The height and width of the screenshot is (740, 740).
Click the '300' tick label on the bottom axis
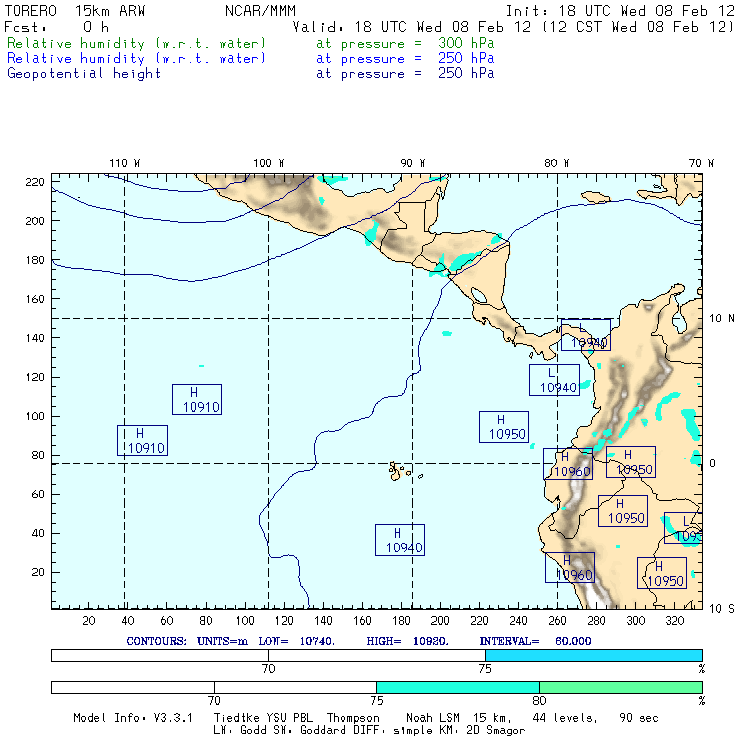tap(635, 621)
